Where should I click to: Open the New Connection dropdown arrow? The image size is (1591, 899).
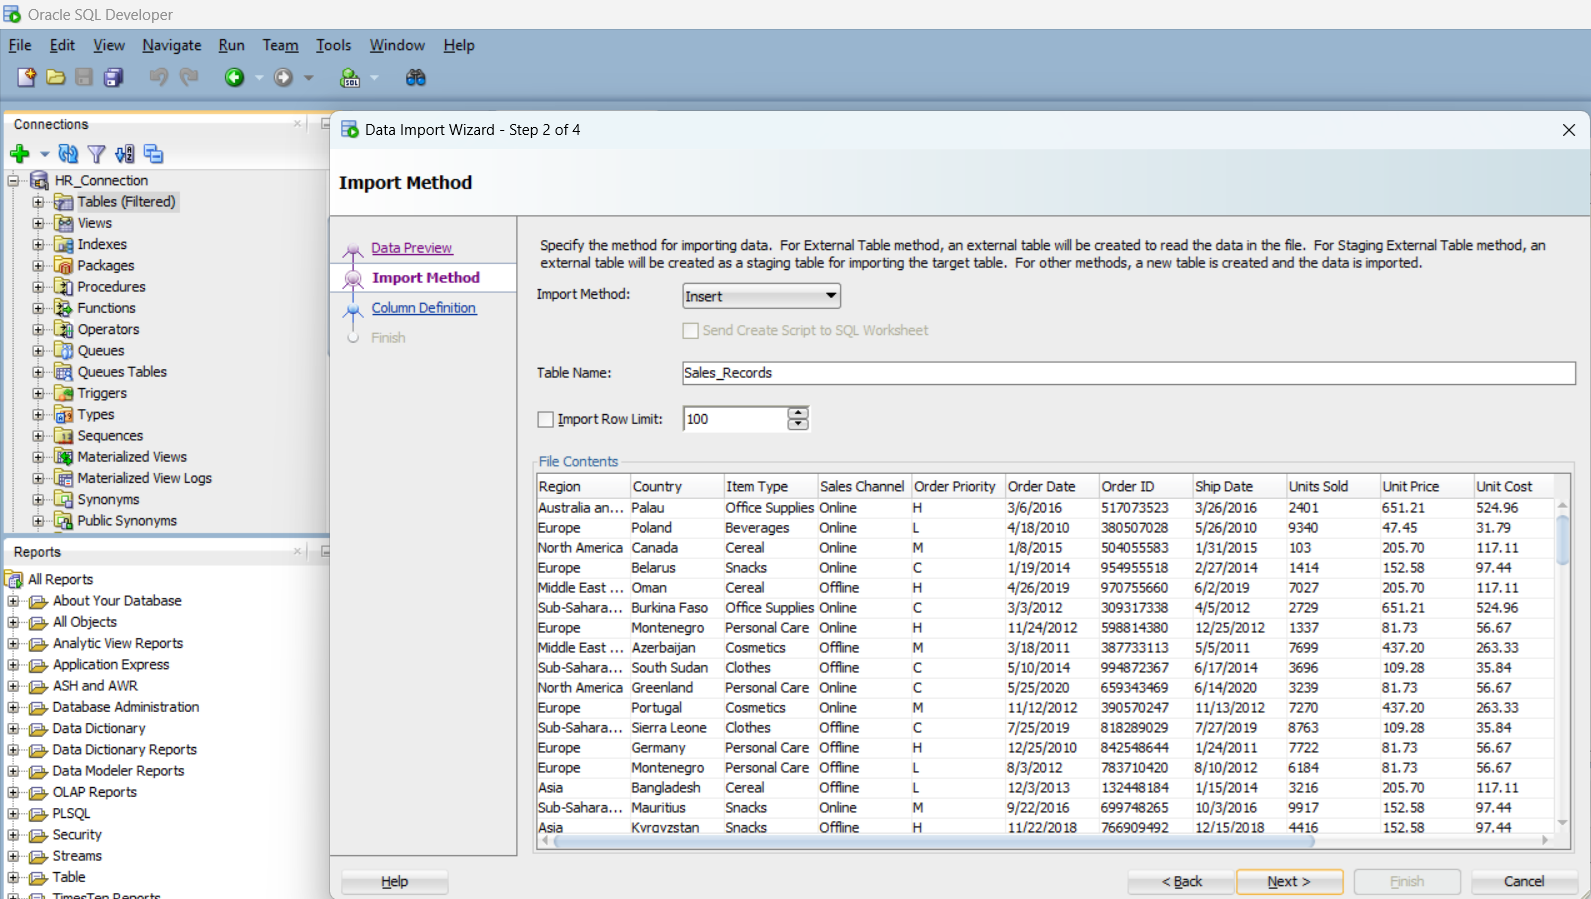44,154
